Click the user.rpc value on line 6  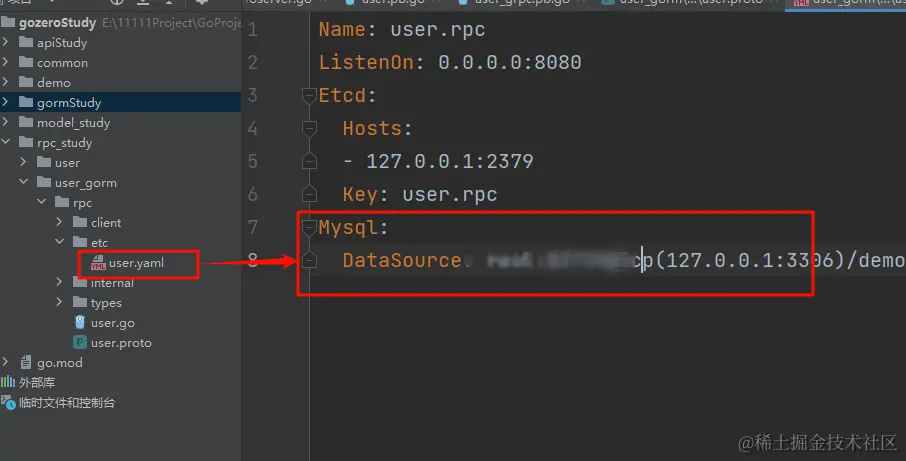coord(450,195)
